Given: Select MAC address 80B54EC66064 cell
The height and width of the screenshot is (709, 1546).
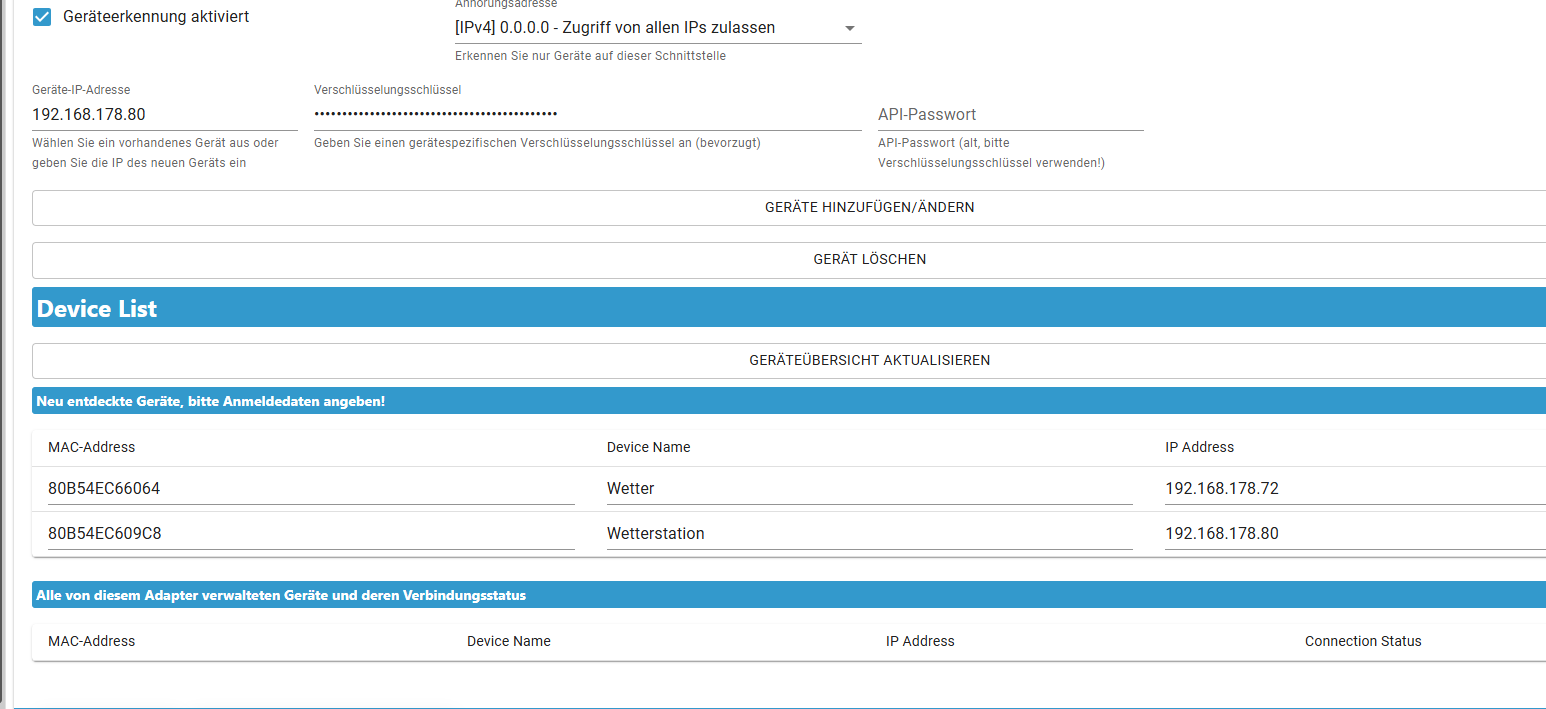Looking at the screenshot, I should (x=310, y=489).
